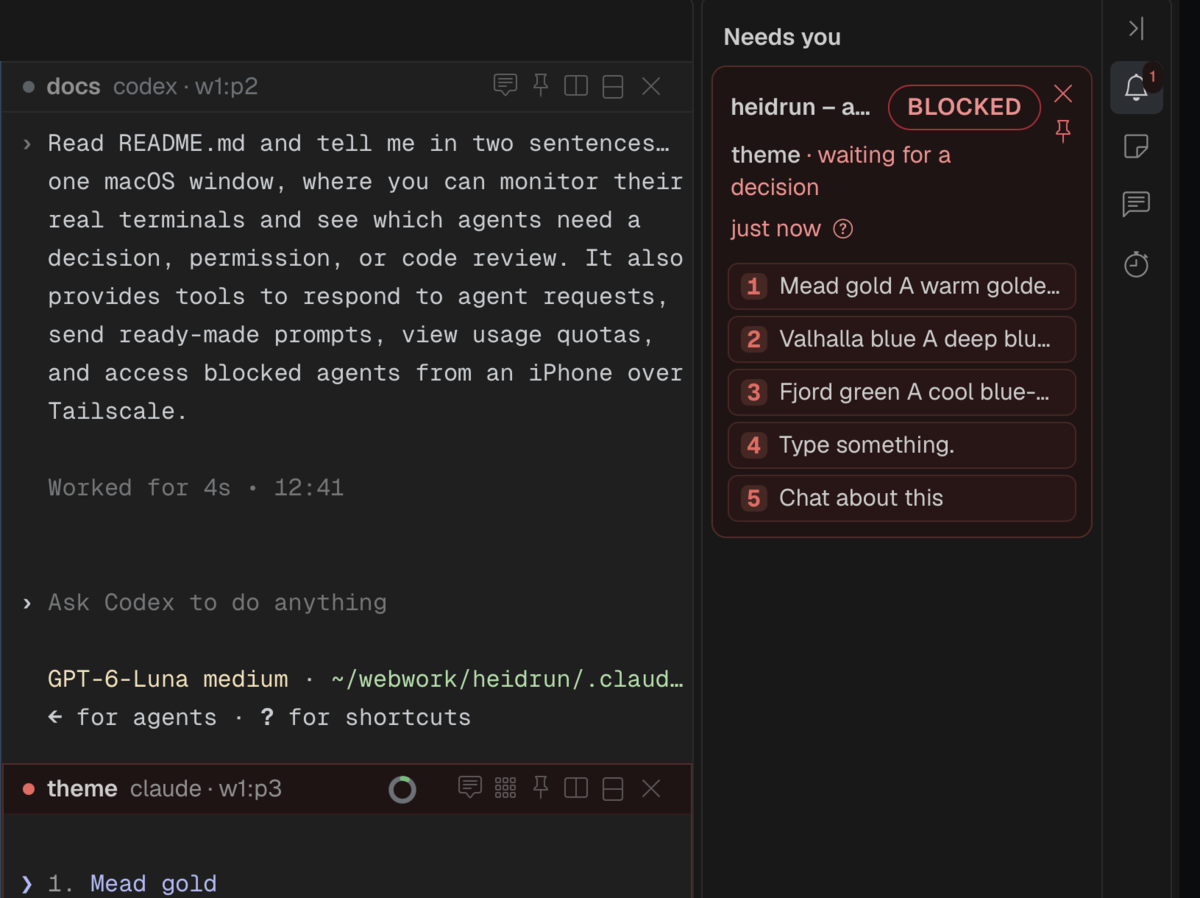Open the comment icon in docs pane header

[x=506, y=86]
